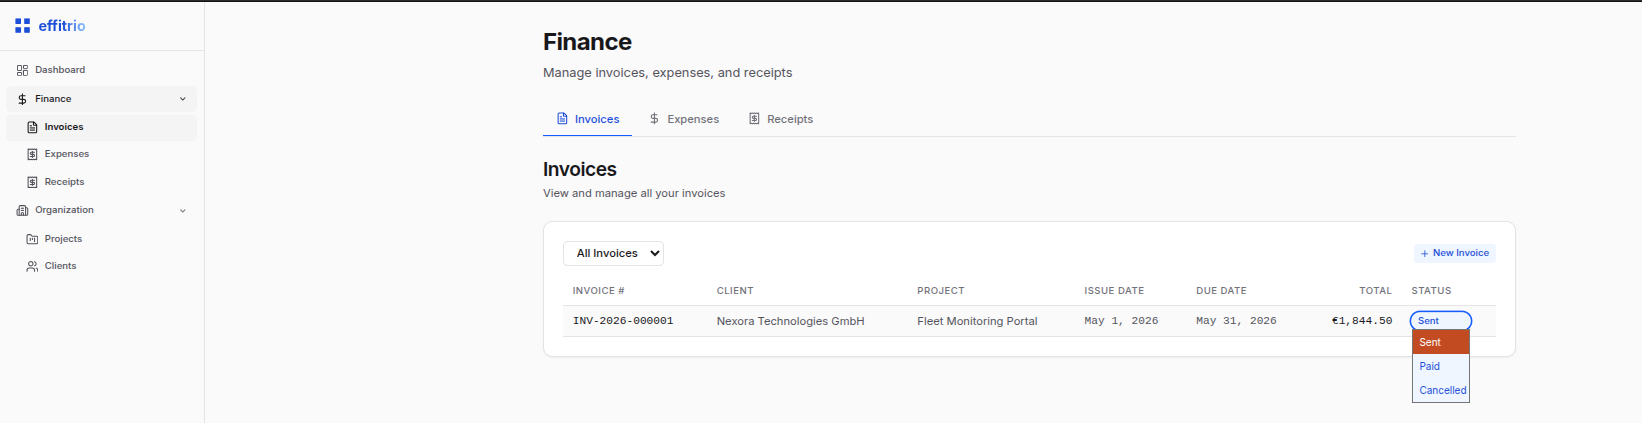This screenshot has height=423, width=1642.
Task: Click client Nexora Technologies GmbH
Action: (x=790, y=321)
